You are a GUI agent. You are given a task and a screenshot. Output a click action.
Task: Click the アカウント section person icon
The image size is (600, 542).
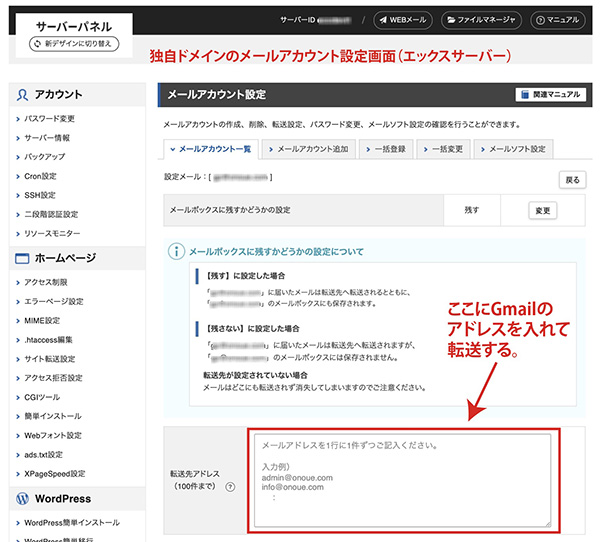point(24,95)
